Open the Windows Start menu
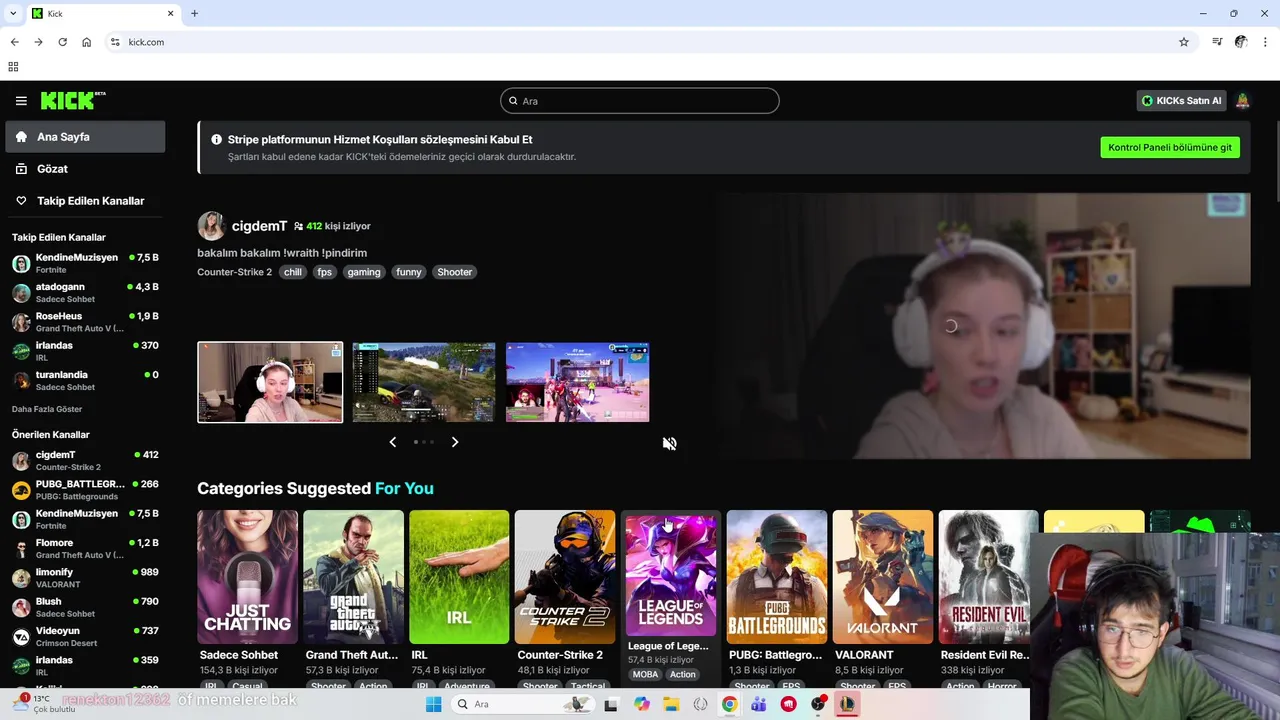Screen dimensions: 1280x720 coord(433,704)
